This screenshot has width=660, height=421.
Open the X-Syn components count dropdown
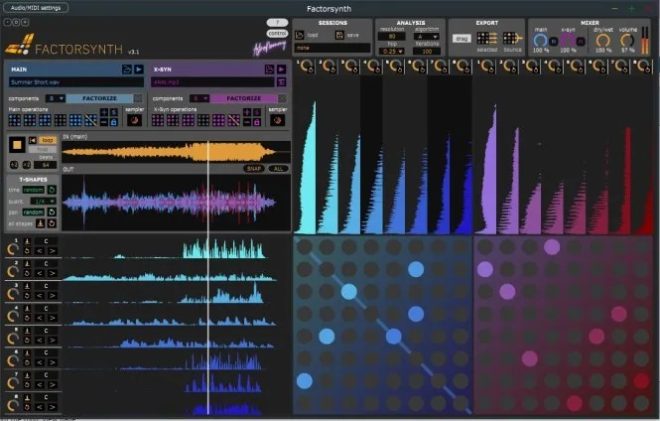[x=200, y=98]
